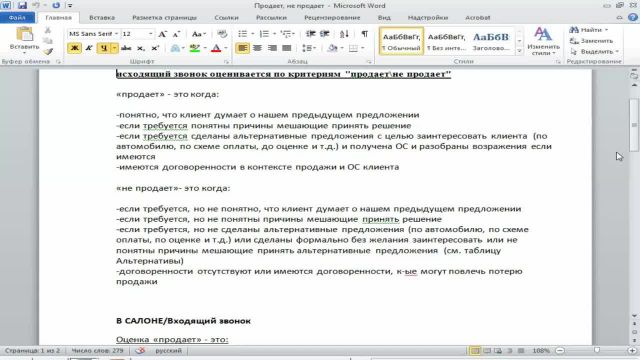Open Шрифт dialog launcher
Screen dimensions: 640x360
(x=226, y=62)
